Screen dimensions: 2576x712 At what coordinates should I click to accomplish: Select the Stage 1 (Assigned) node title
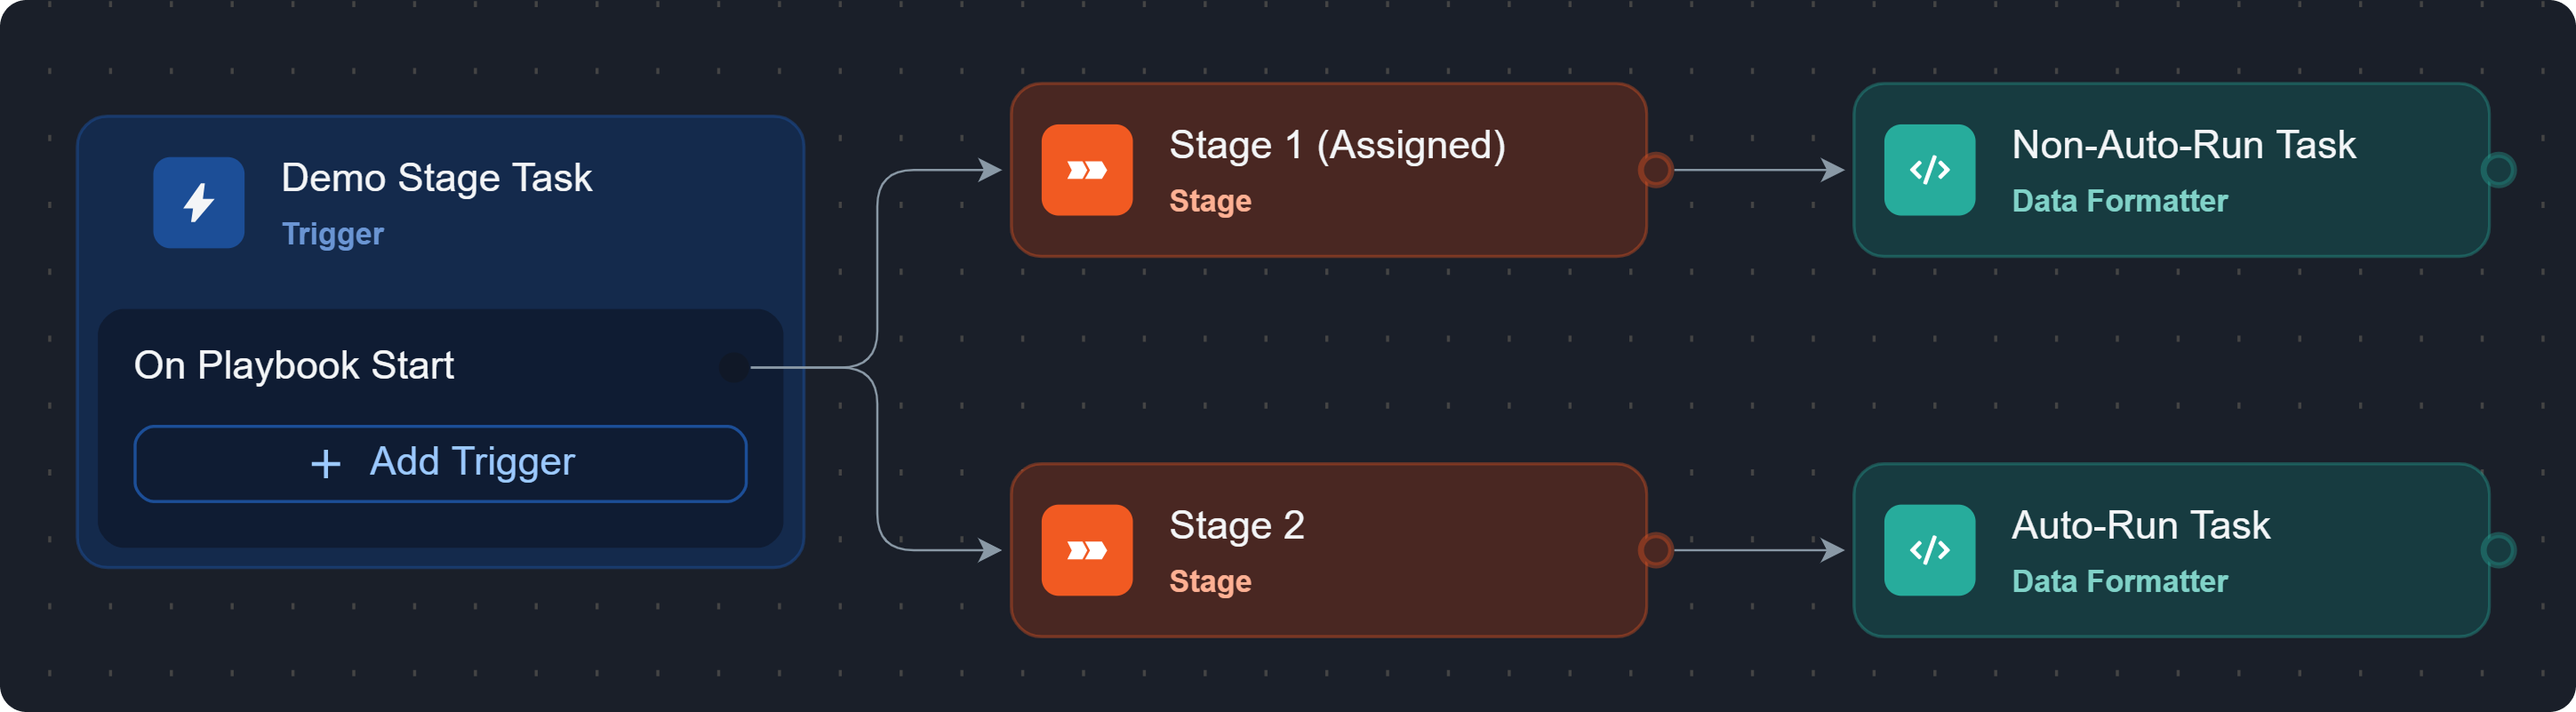1336,146
